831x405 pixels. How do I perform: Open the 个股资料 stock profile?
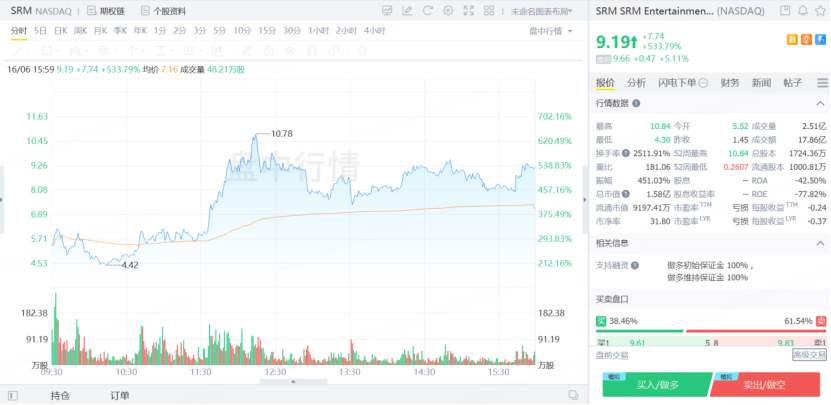(163, 11)
